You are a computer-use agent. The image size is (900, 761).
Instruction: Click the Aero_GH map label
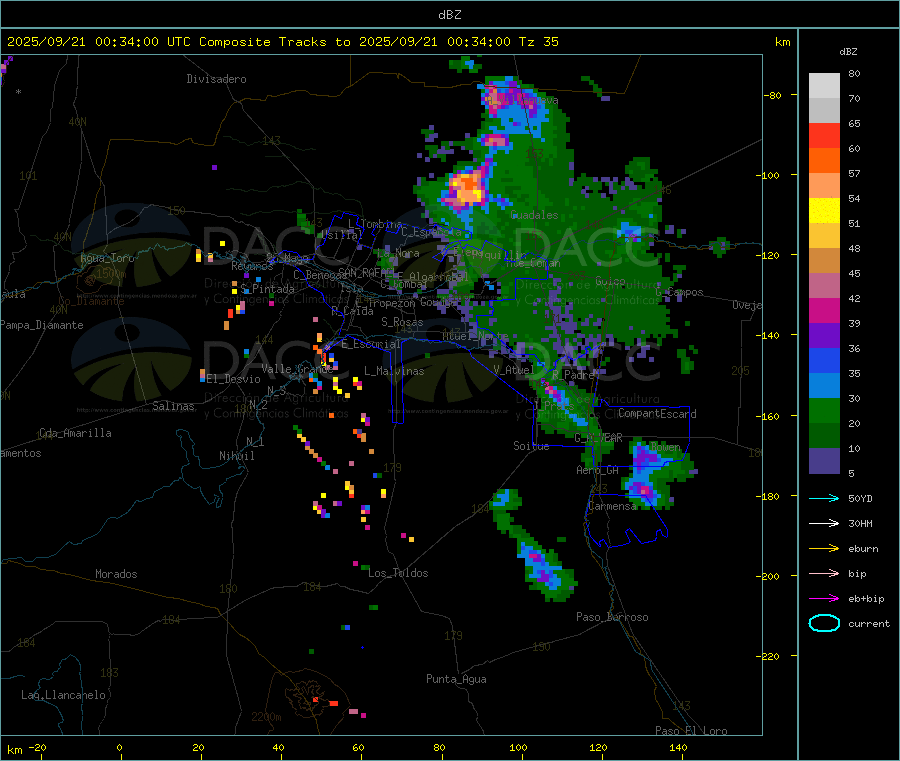pos(598,471)
